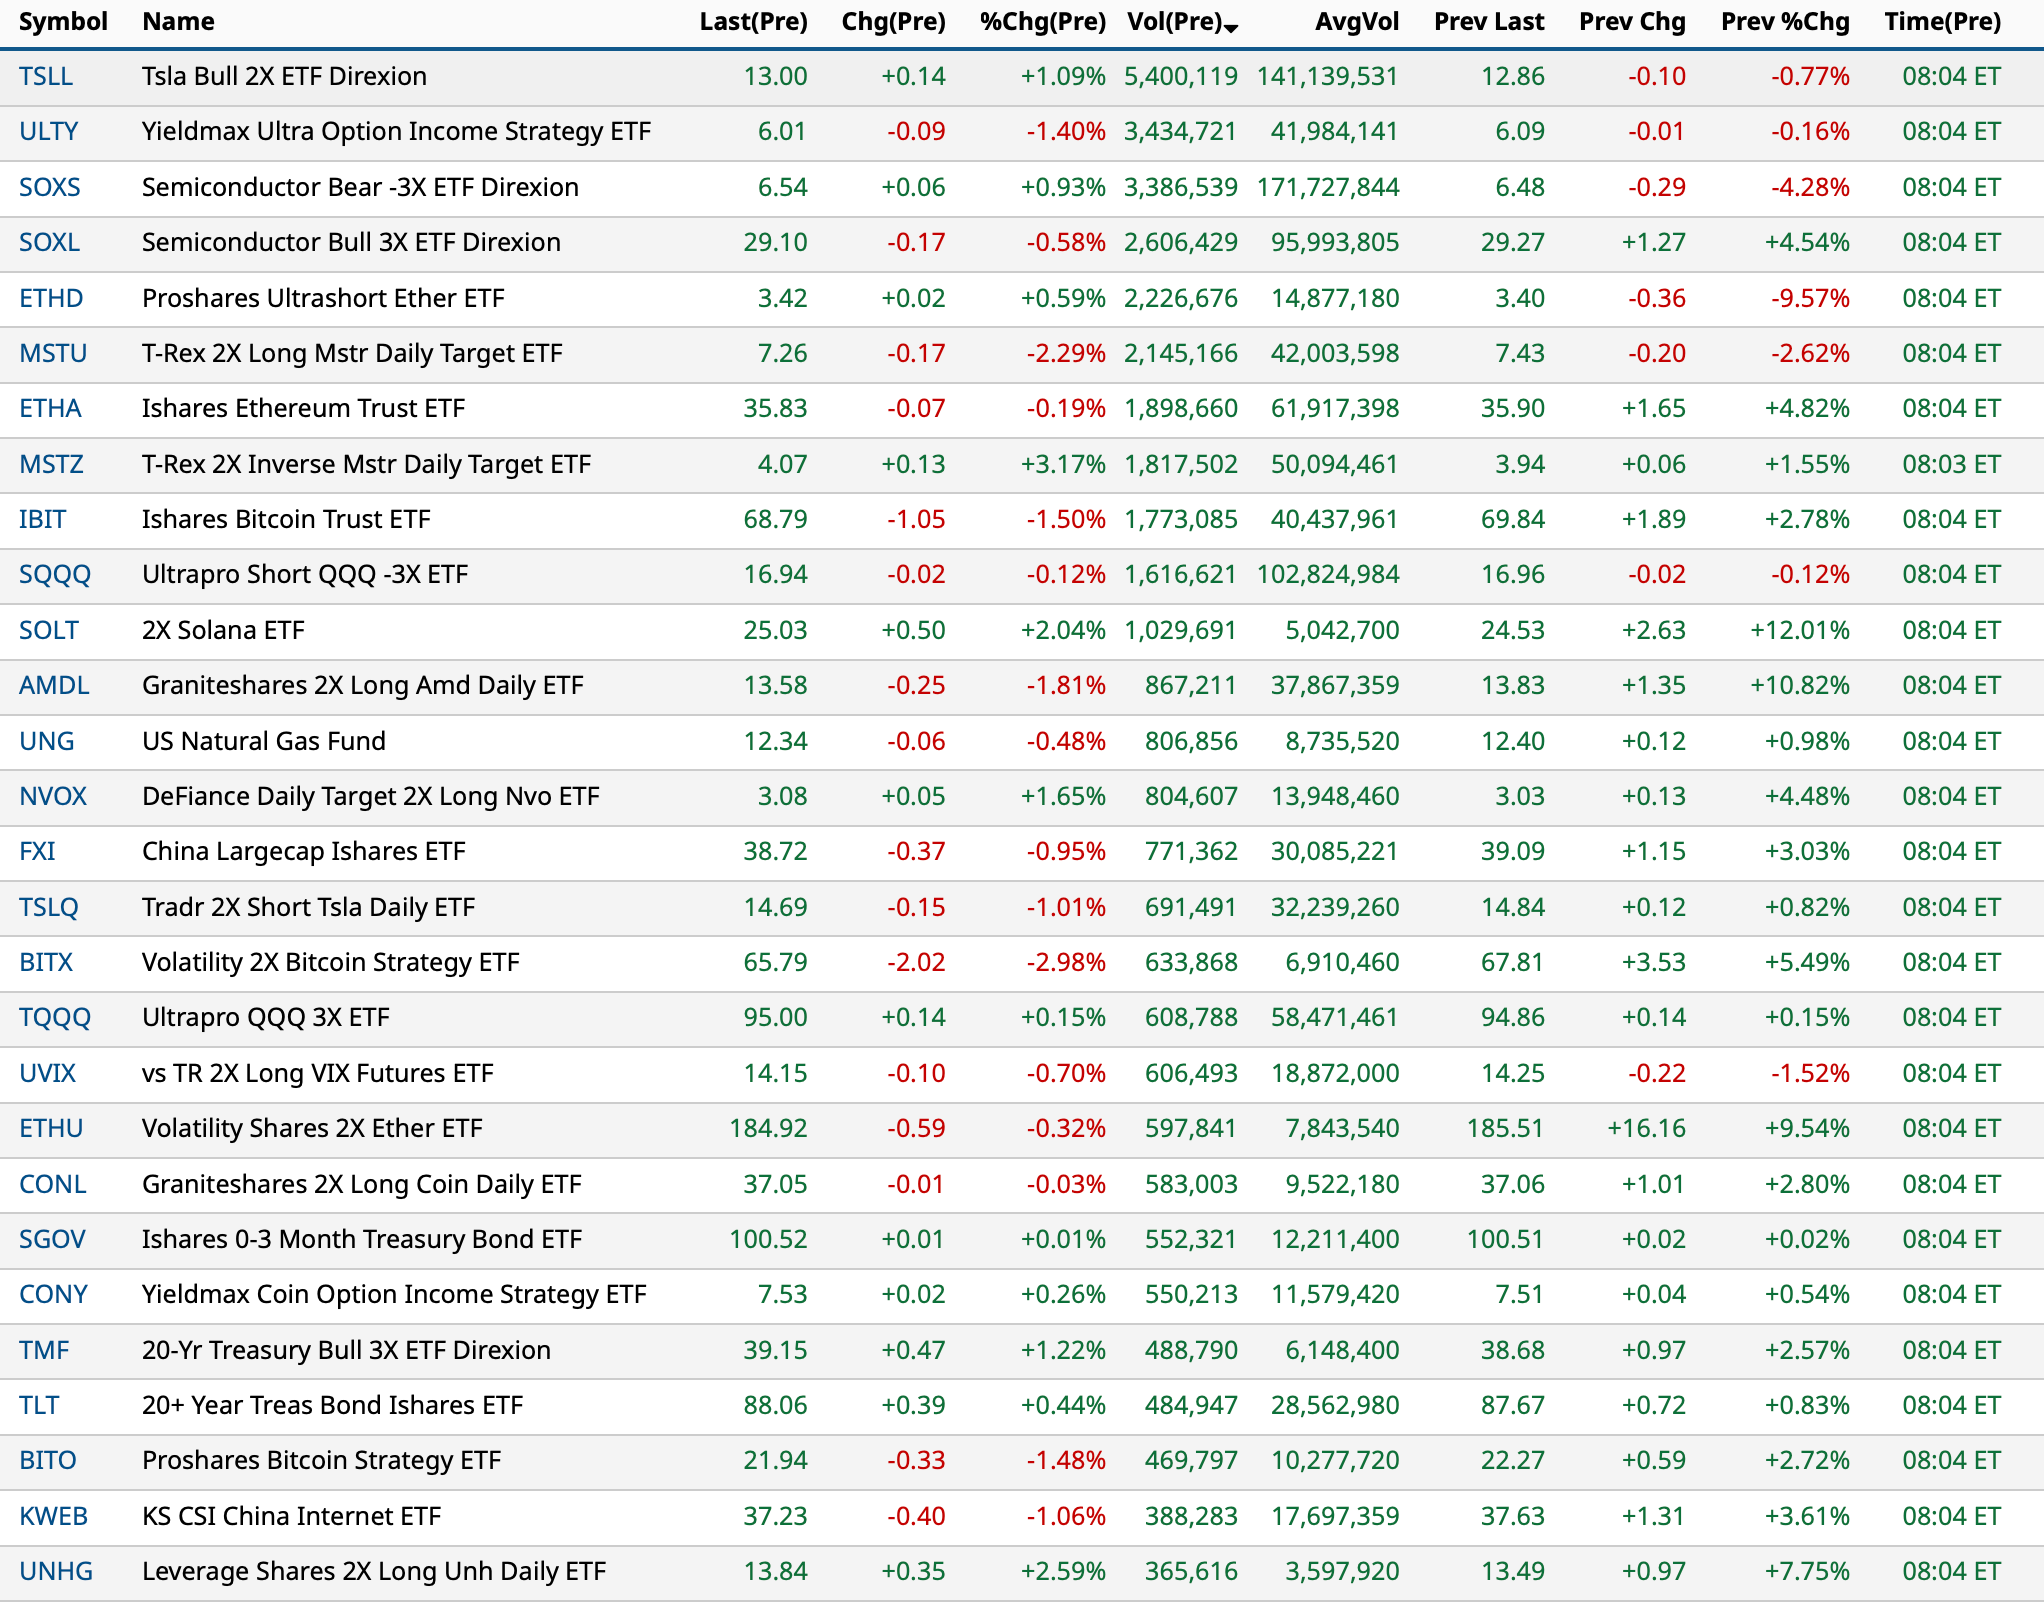The image size is (2044, 1606).
Task: Open the SGOV symbol link
Action: (52, 1239)
